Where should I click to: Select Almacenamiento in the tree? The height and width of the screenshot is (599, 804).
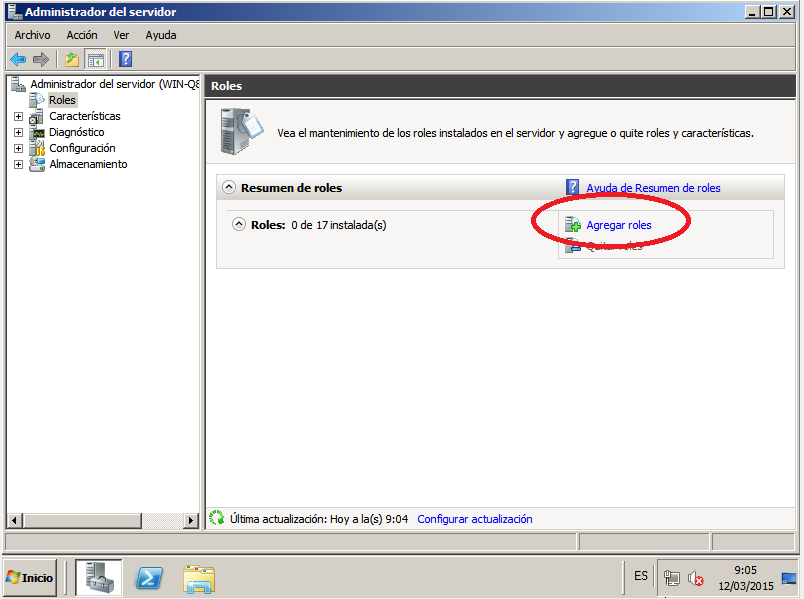pos(88,164)
